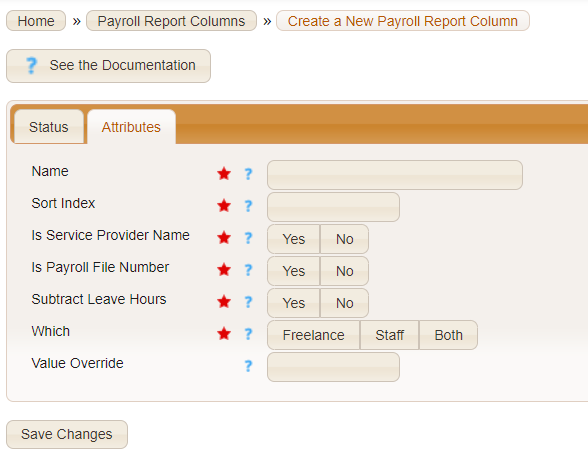Image resolution: width=588 pixels, height=462 pixels.
Task: Show help for Is Service Provider Name
Action: pyautogui.click(x=248, y=238)
